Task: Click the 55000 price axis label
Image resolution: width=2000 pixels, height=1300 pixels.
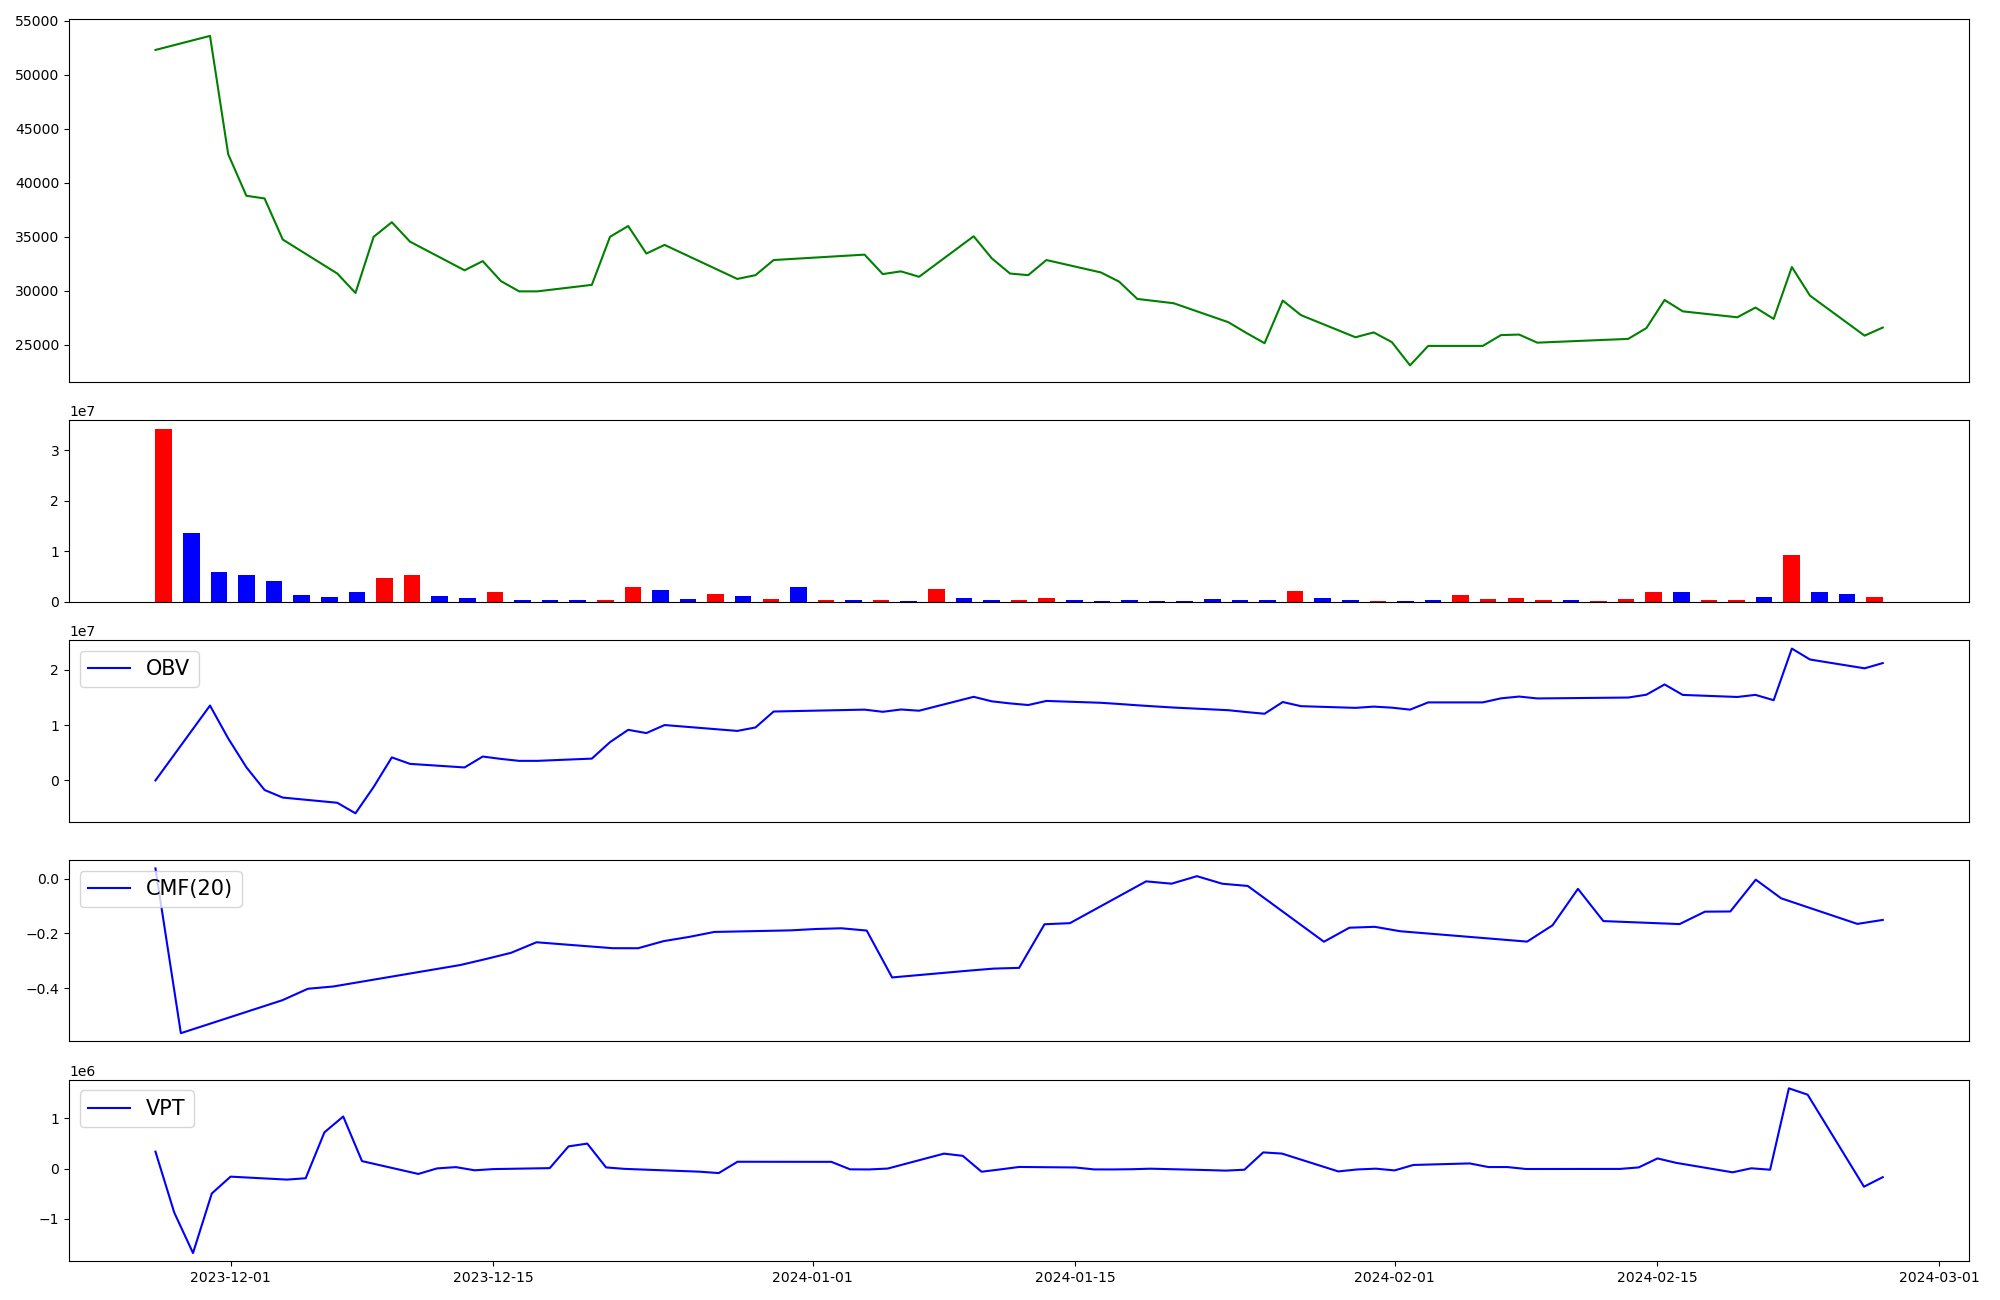Action: click(x=36, y=21)
